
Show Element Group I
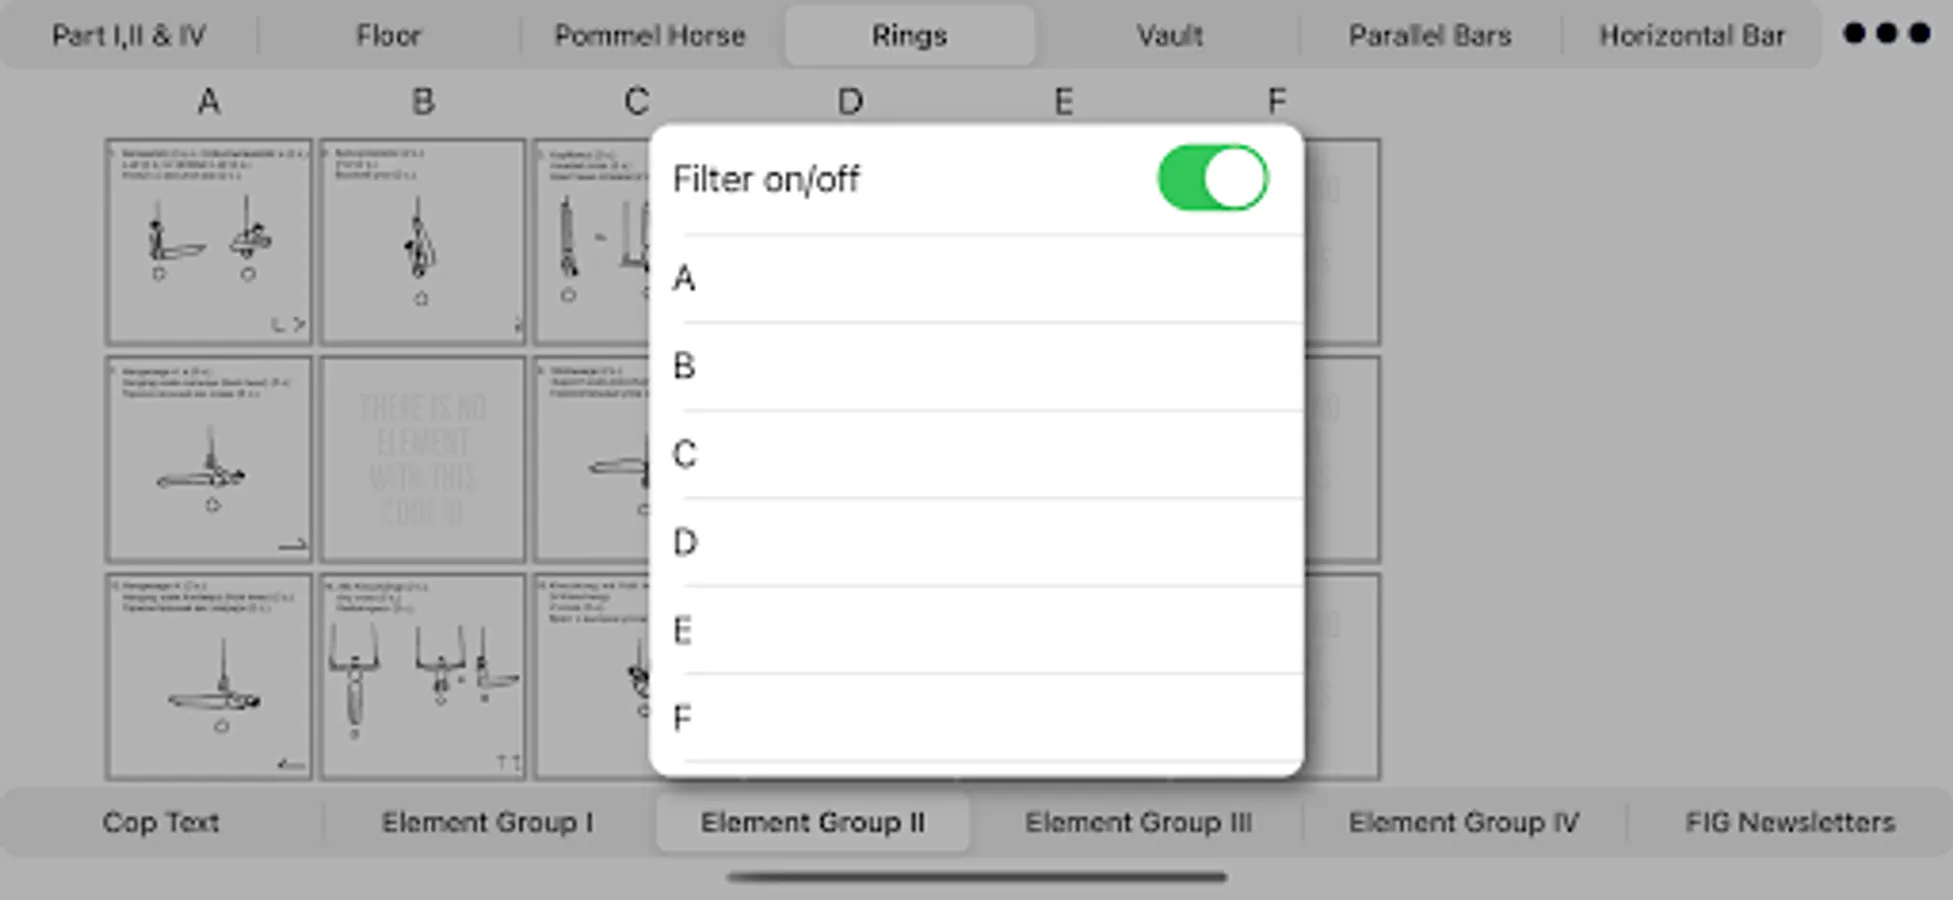pyautogui.click(x=487, y=822)
